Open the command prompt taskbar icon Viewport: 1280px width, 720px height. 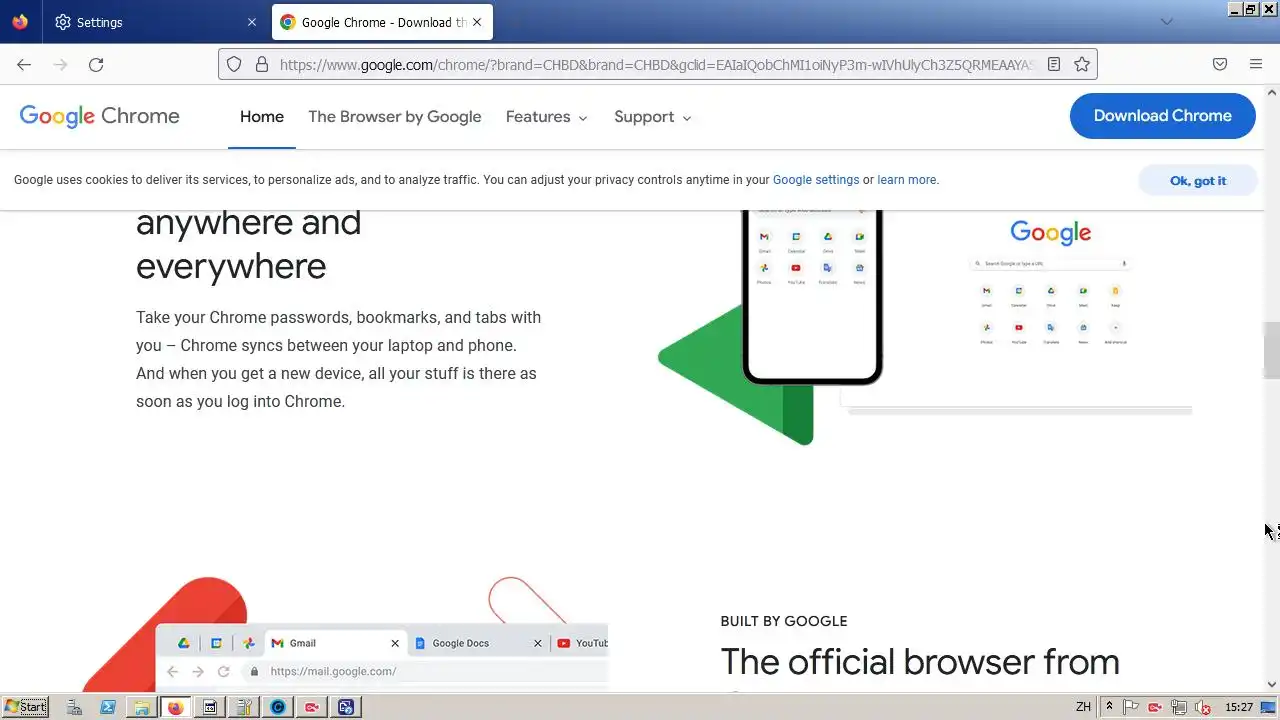(x=210, y=707)
